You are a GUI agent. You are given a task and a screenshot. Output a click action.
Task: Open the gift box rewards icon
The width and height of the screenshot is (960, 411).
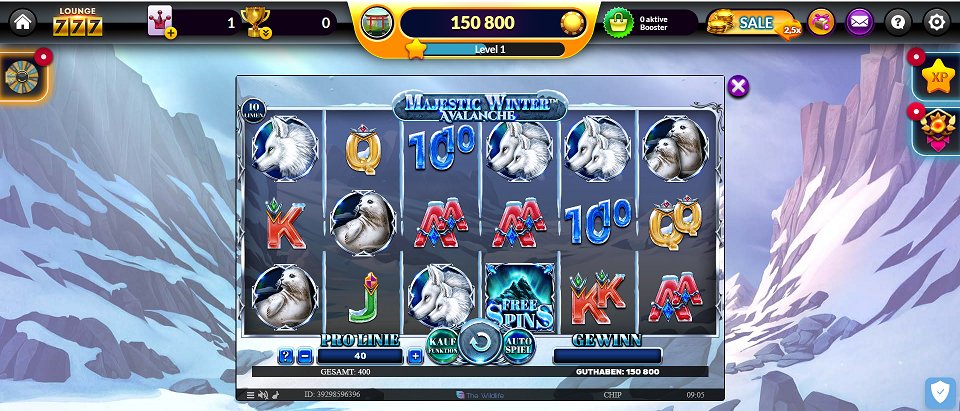coord(821,23)
